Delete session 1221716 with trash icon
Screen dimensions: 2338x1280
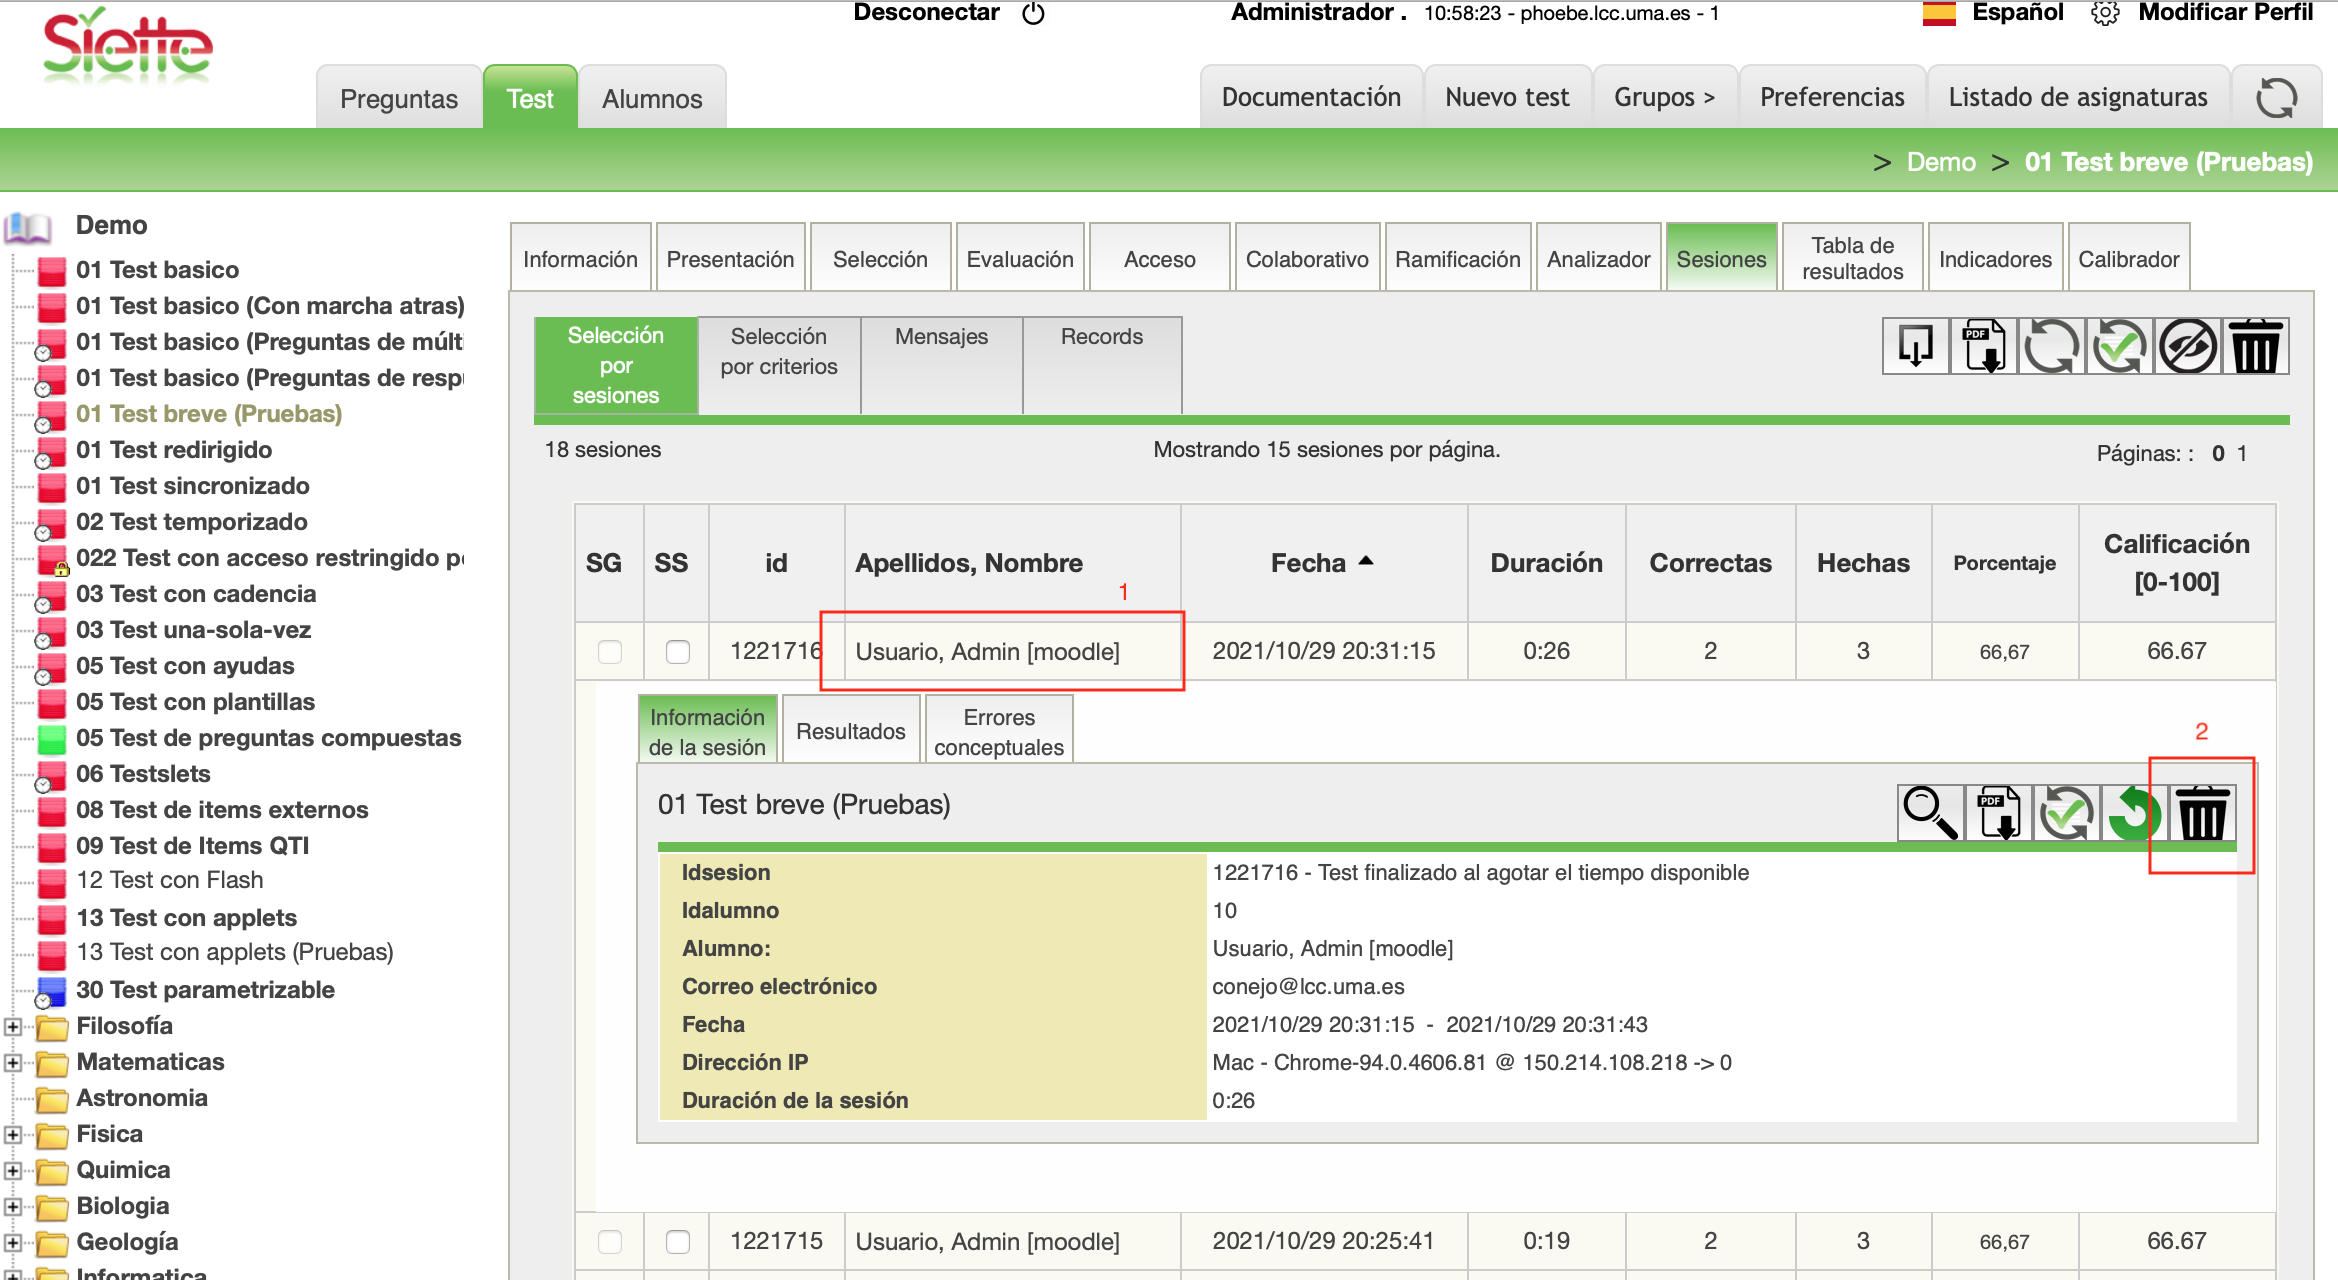[x=2201, y=813]
